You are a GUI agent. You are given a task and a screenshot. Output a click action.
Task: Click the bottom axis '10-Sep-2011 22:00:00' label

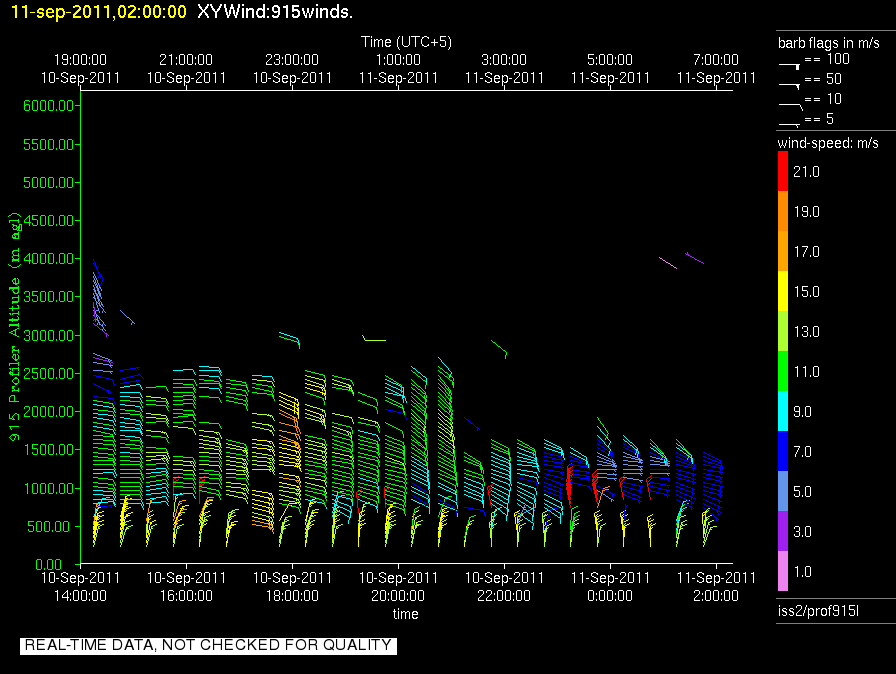(x=504, y=587)
